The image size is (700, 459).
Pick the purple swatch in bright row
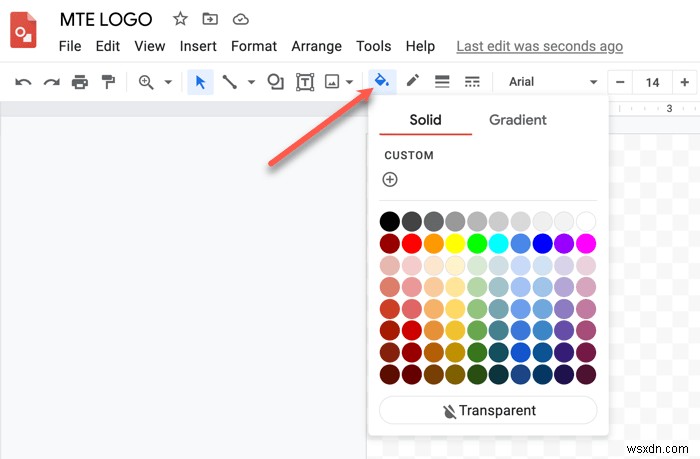[x=564, y=243]
